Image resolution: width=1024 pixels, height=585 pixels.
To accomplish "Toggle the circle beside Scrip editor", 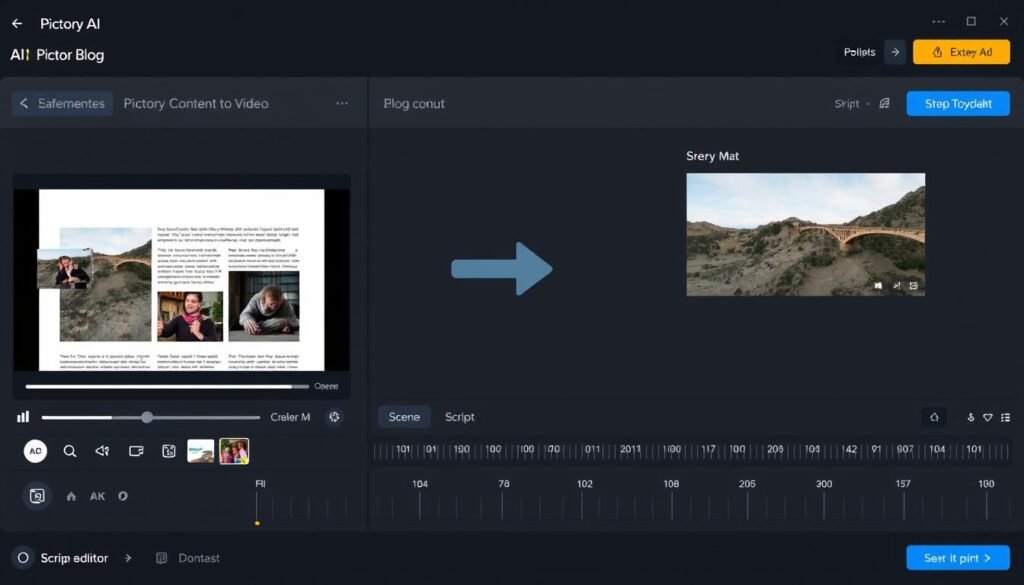I will (23, 558).
